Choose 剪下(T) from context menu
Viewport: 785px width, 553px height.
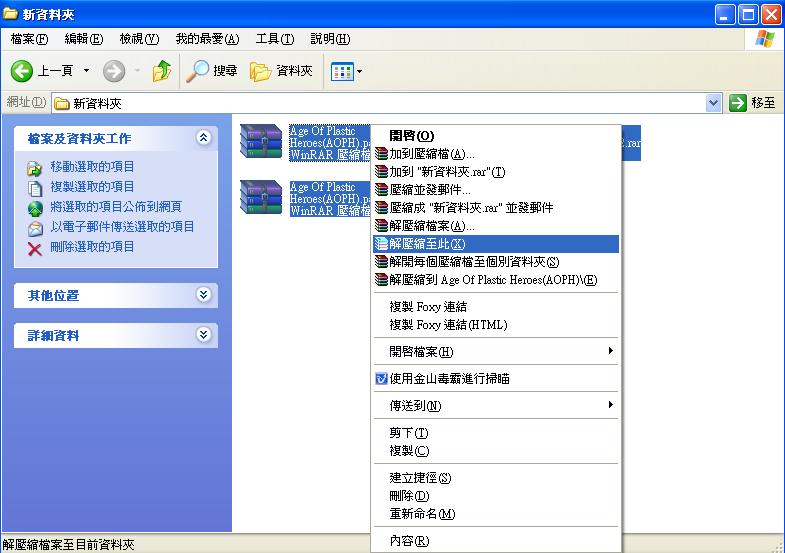[496, 433]
